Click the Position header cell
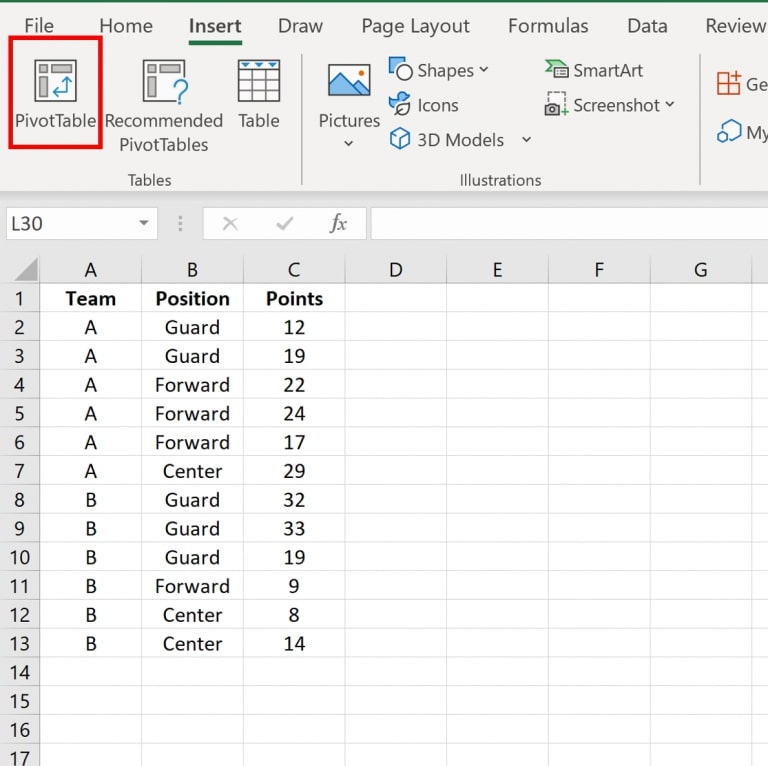 pyautogui.click(x=192, y=298)
